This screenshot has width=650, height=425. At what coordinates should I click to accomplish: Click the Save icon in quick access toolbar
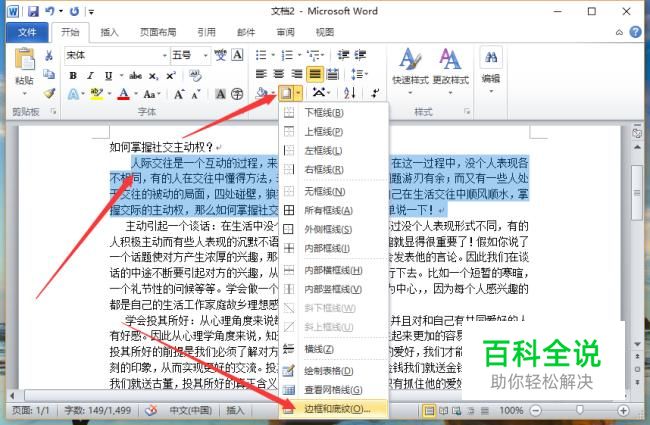pos(33,11)
